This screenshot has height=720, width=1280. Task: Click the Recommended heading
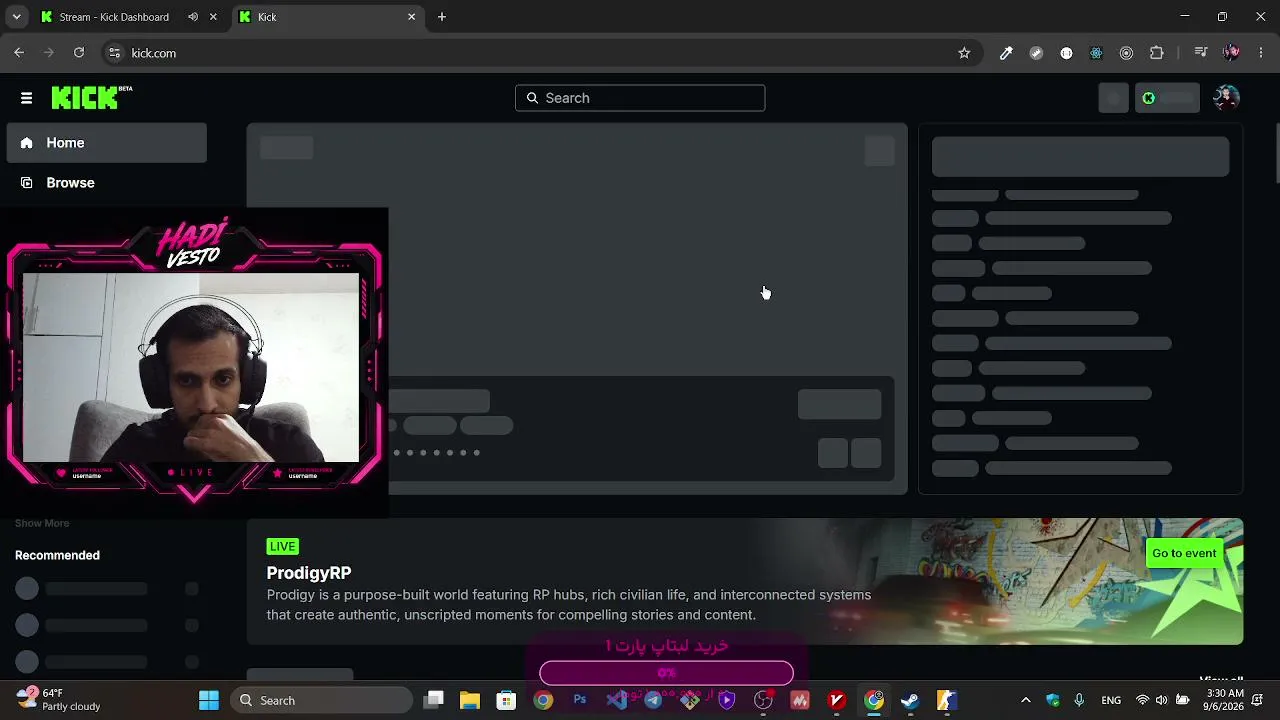[x=57, y=555]
